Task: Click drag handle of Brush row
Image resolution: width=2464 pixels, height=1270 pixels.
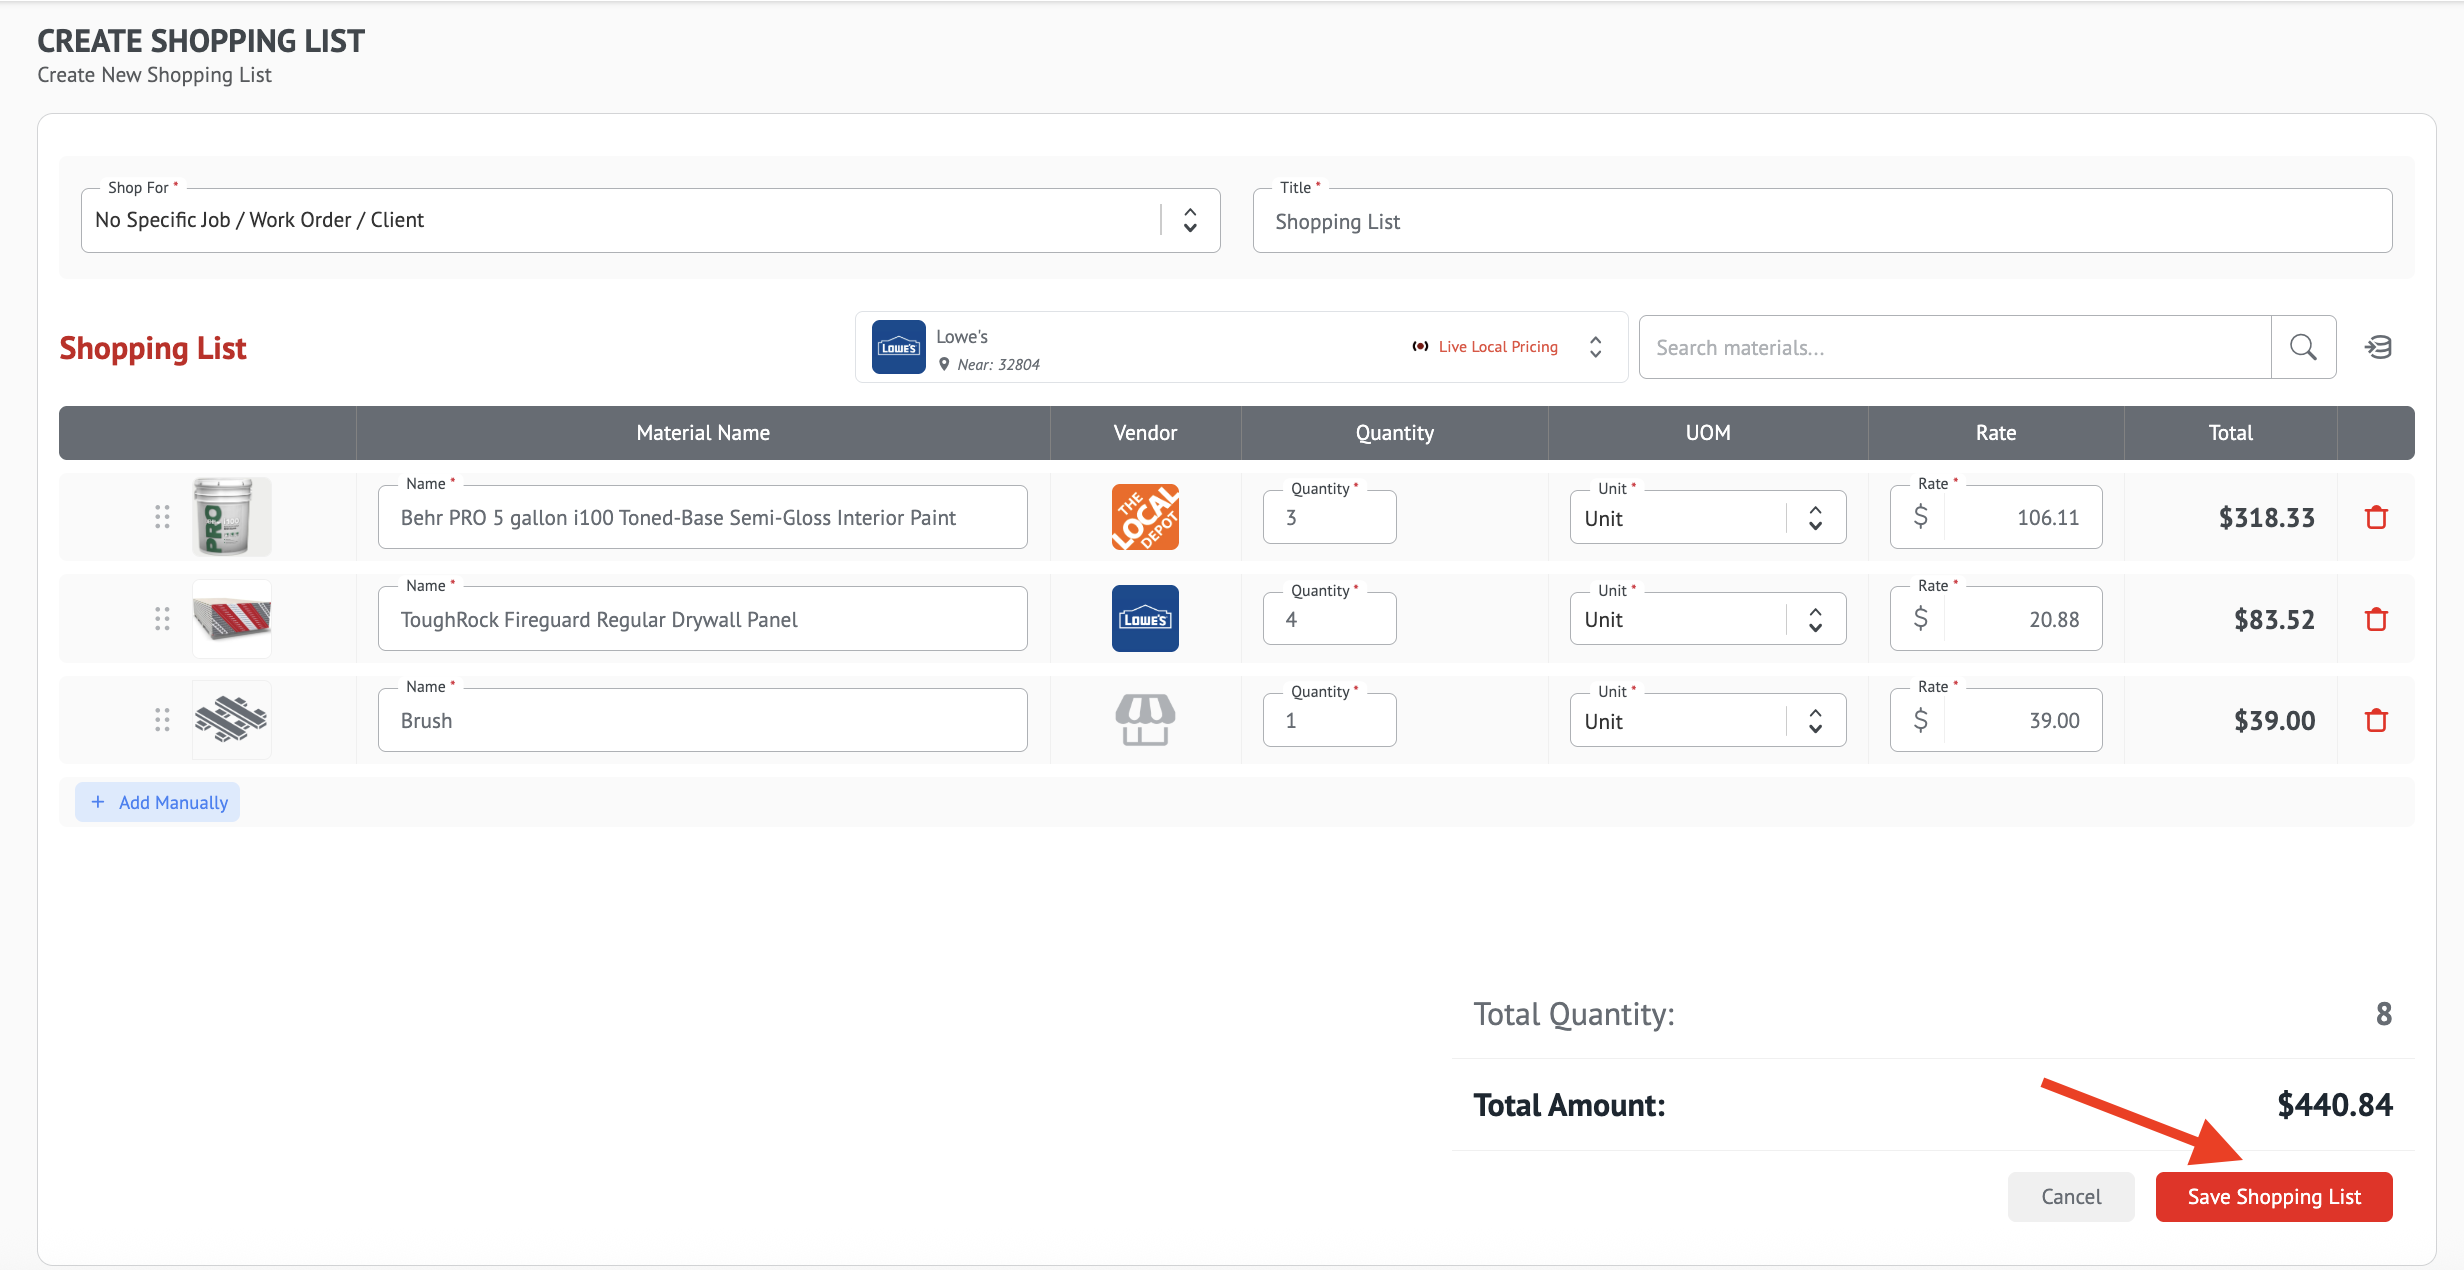Action: [162, 720]
